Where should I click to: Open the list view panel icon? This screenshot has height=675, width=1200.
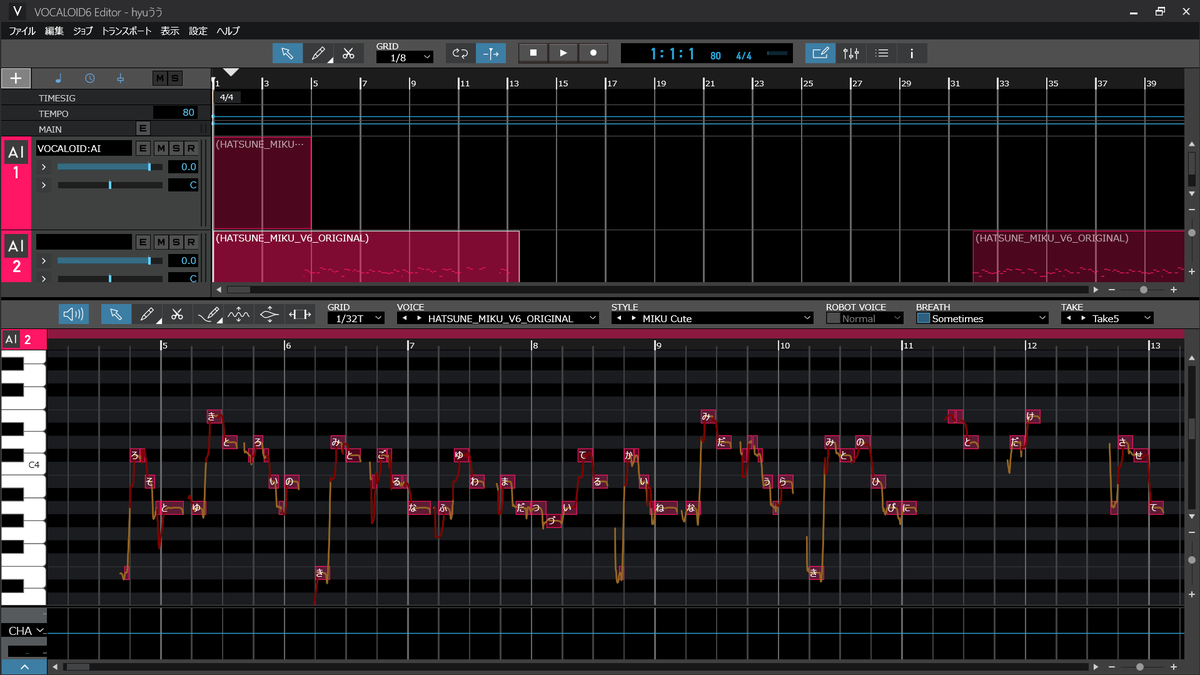pos(882,53)
